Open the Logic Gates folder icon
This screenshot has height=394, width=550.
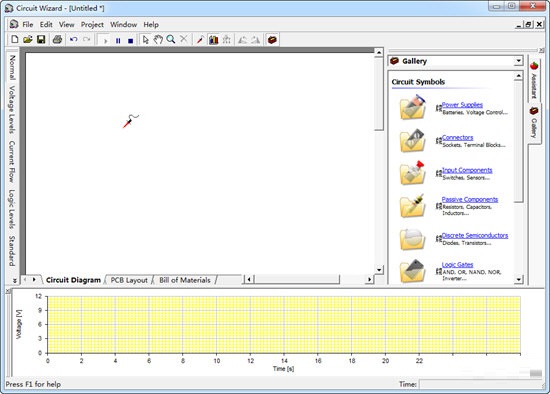coord(412,271)
